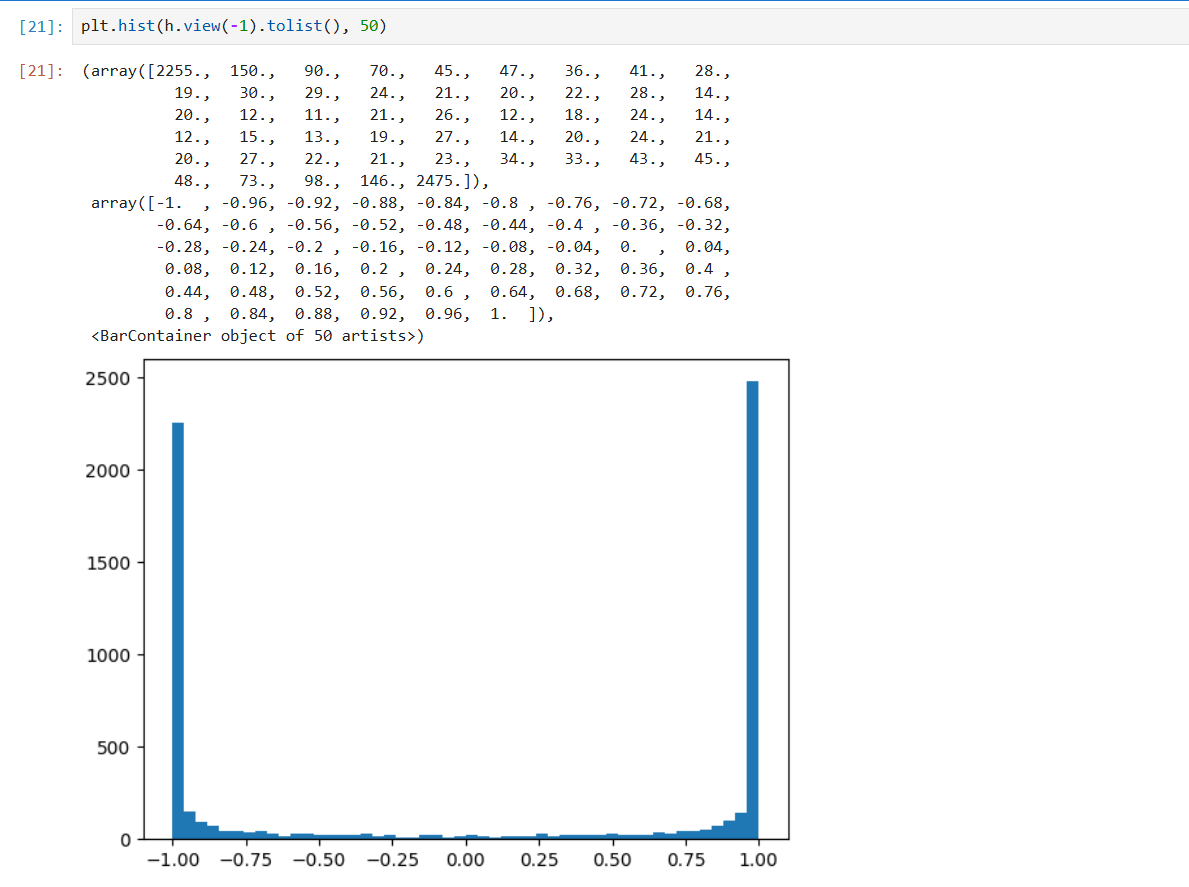Click the tall left histogram bar

pos(178,630)
